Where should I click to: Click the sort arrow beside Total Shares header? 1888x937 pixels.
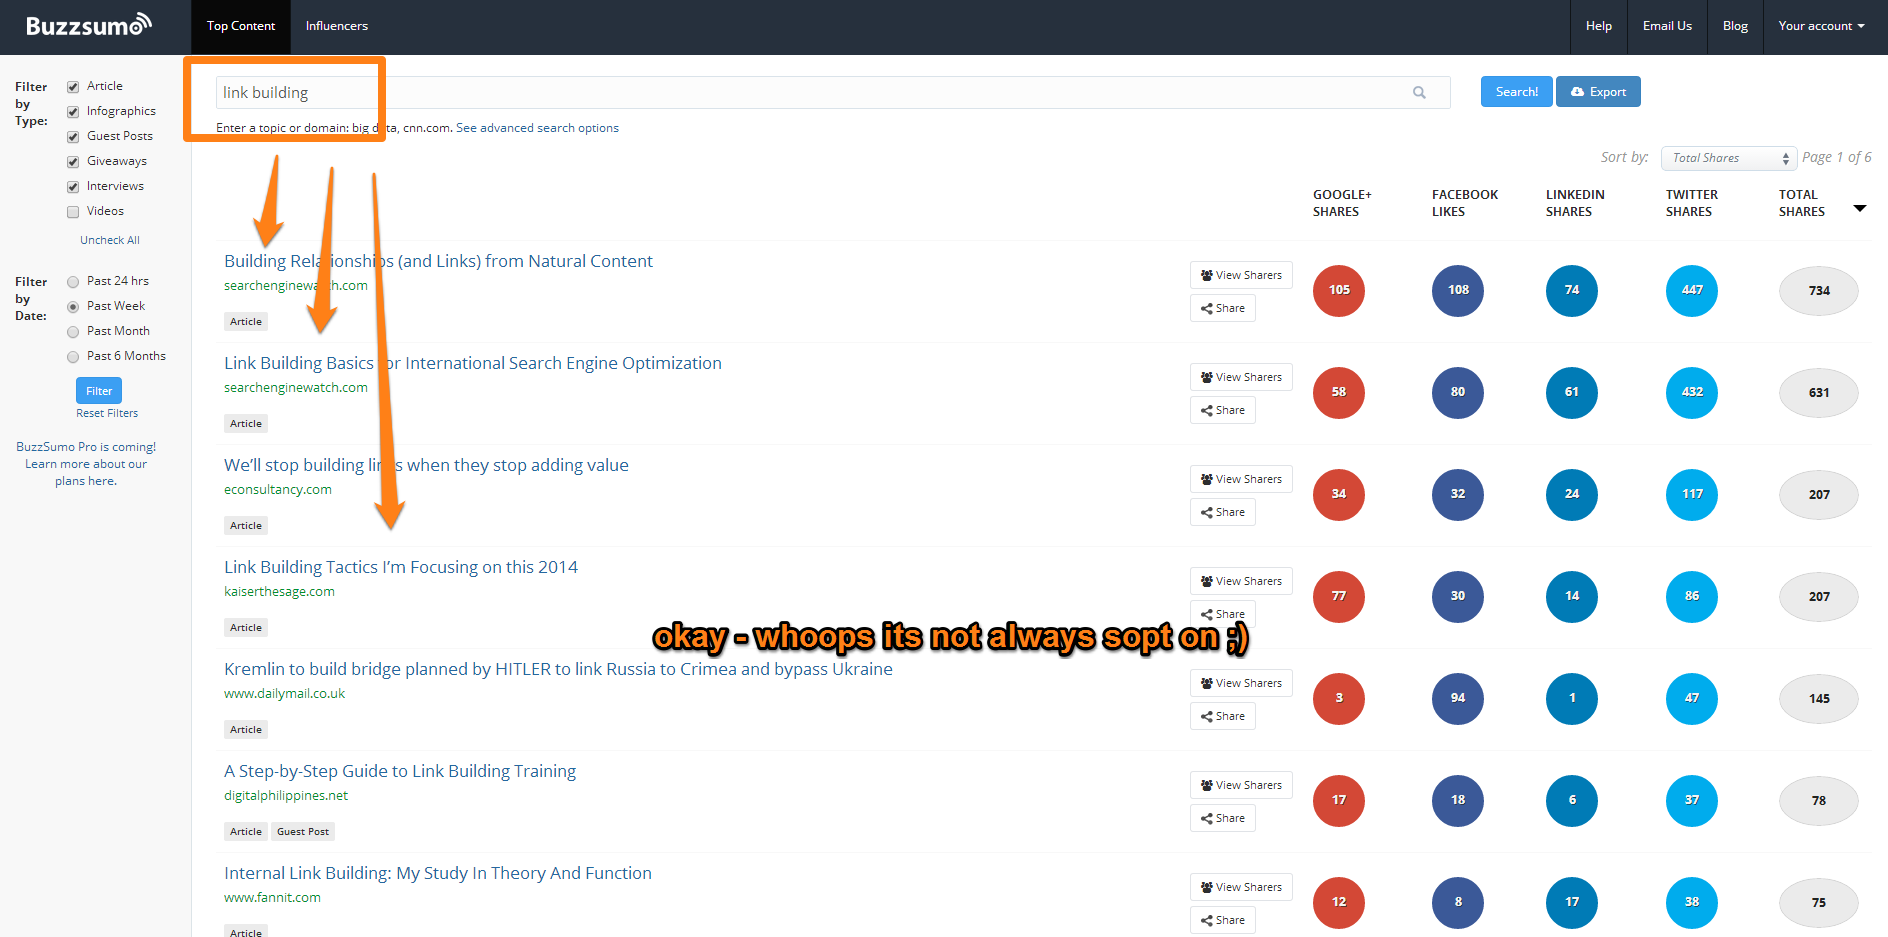[1860, 208]
